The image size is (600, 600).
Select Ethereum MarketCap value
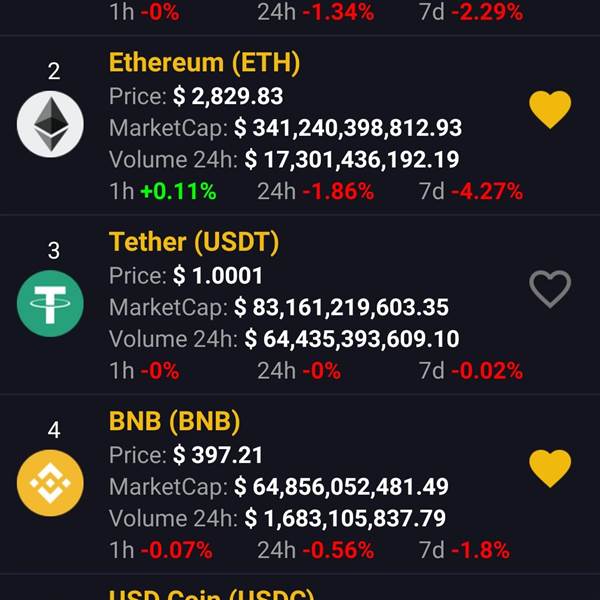point(348,128)
